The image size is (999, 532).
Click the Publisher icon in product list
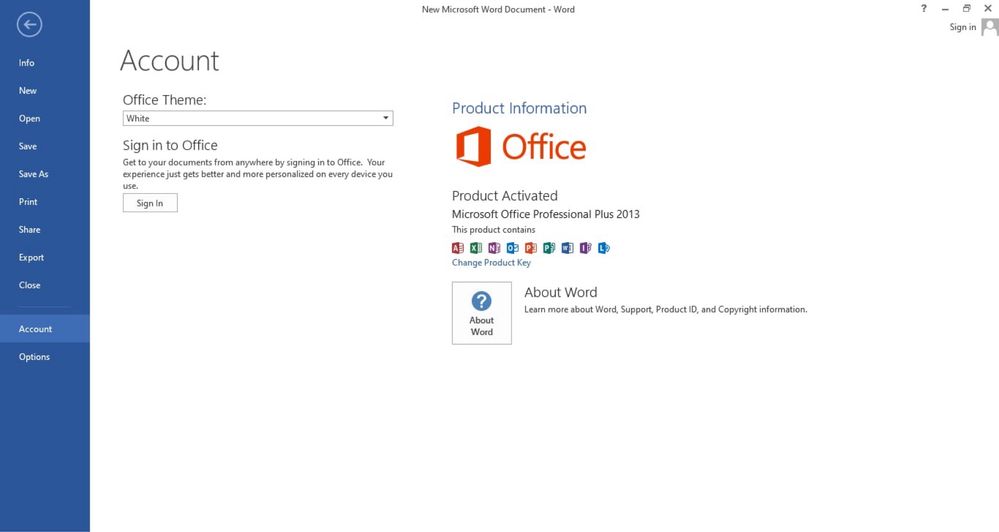[549, 248]
